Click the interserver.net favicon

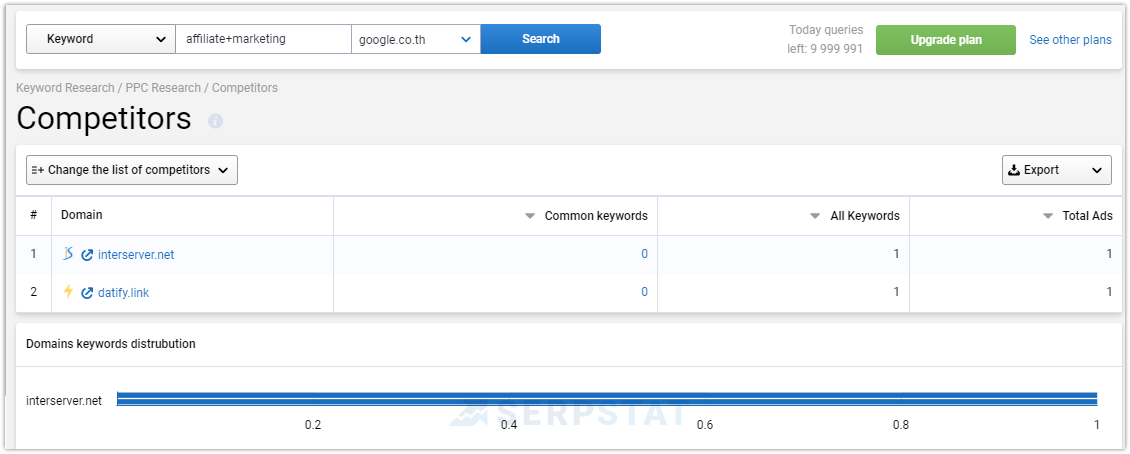point(68,254)
